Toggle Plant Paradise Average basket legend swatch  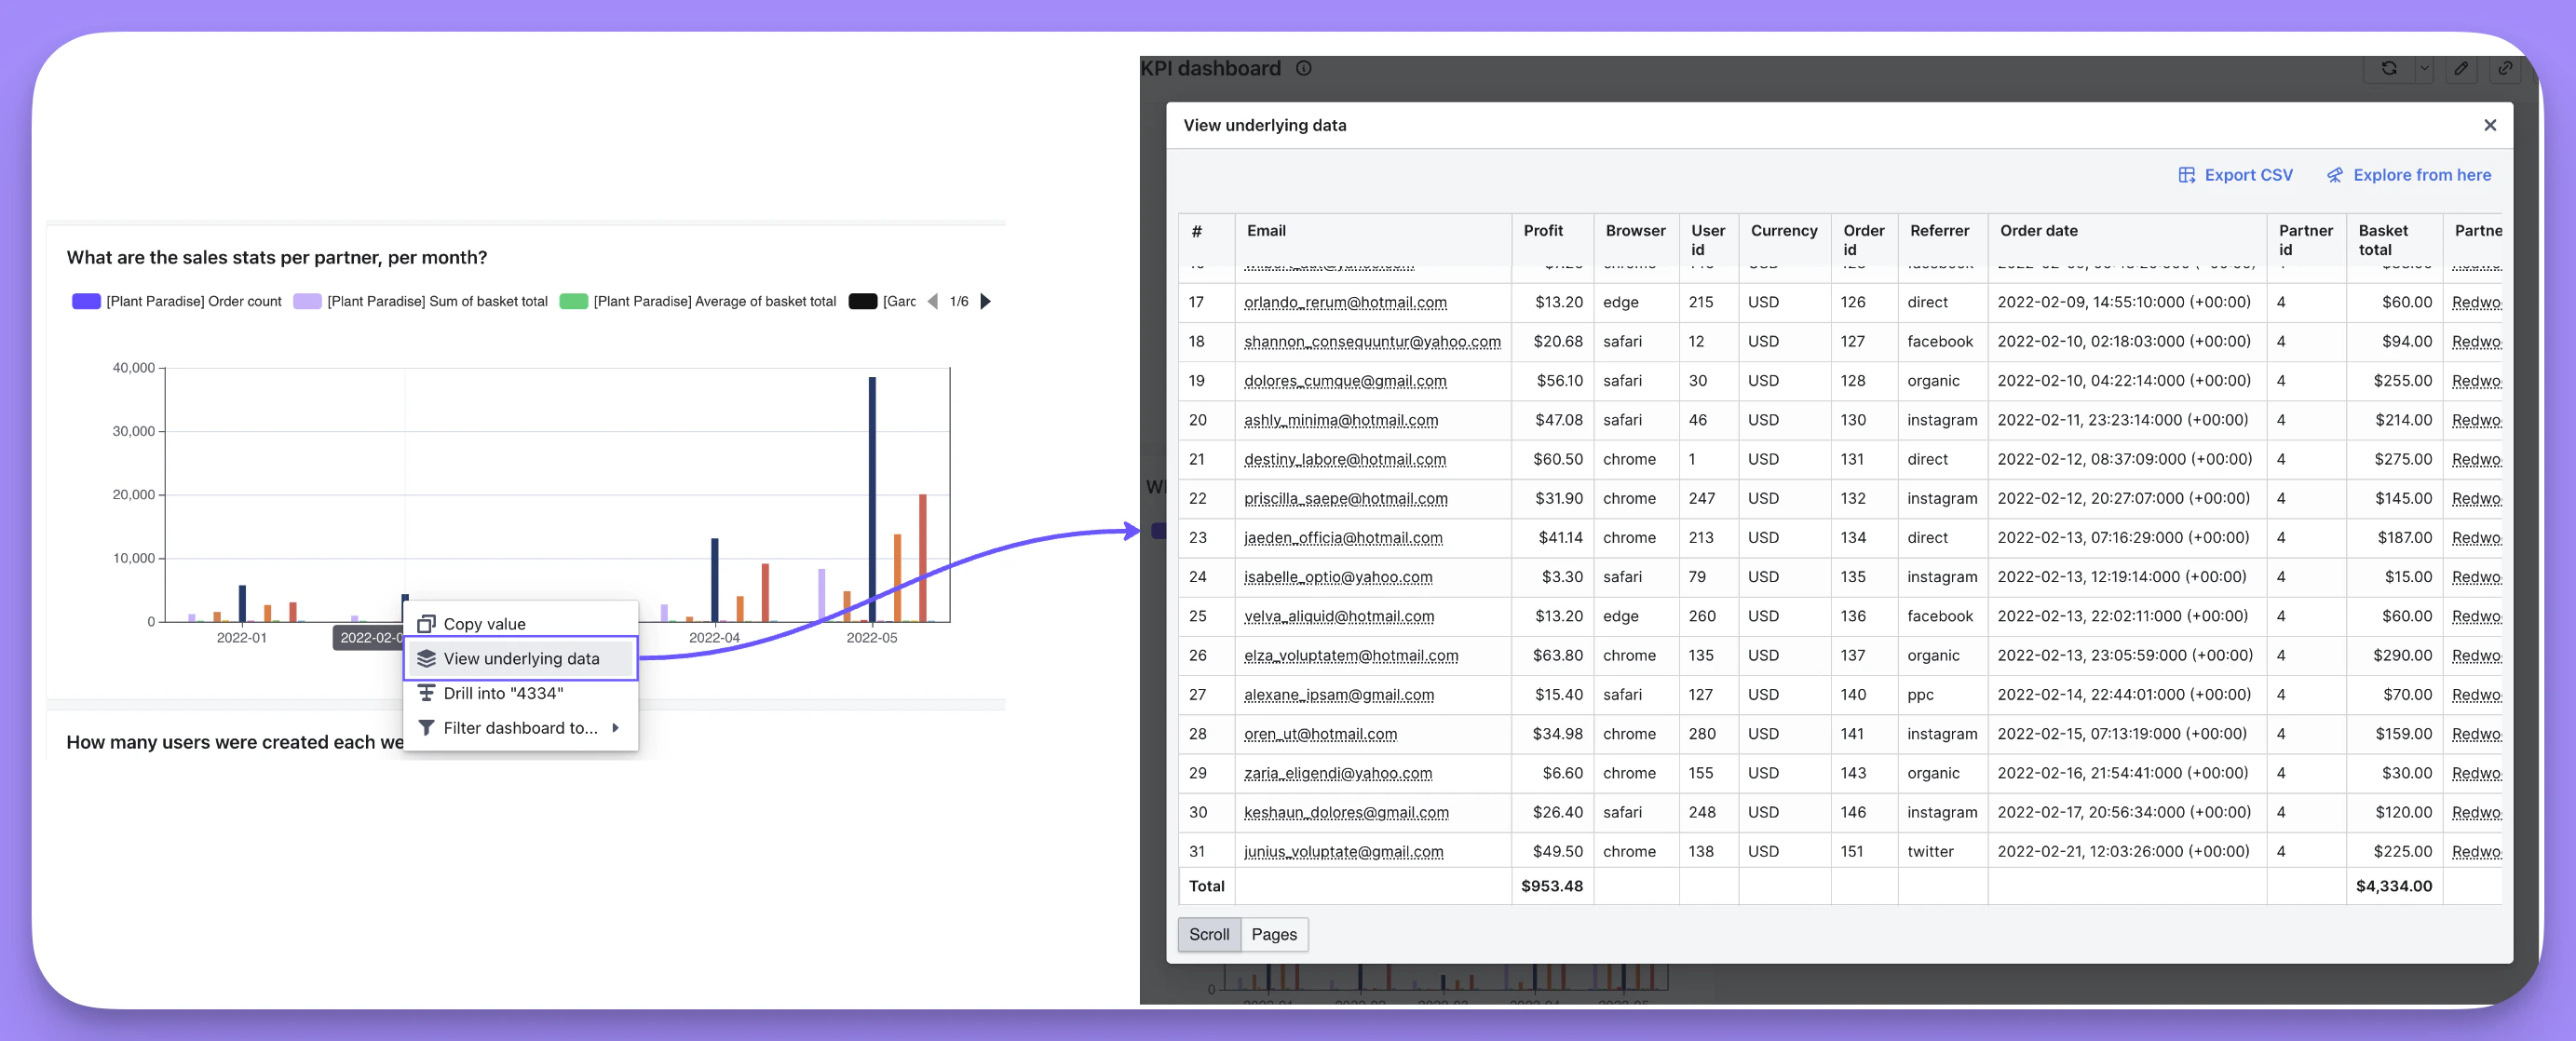tap(573, 301)
